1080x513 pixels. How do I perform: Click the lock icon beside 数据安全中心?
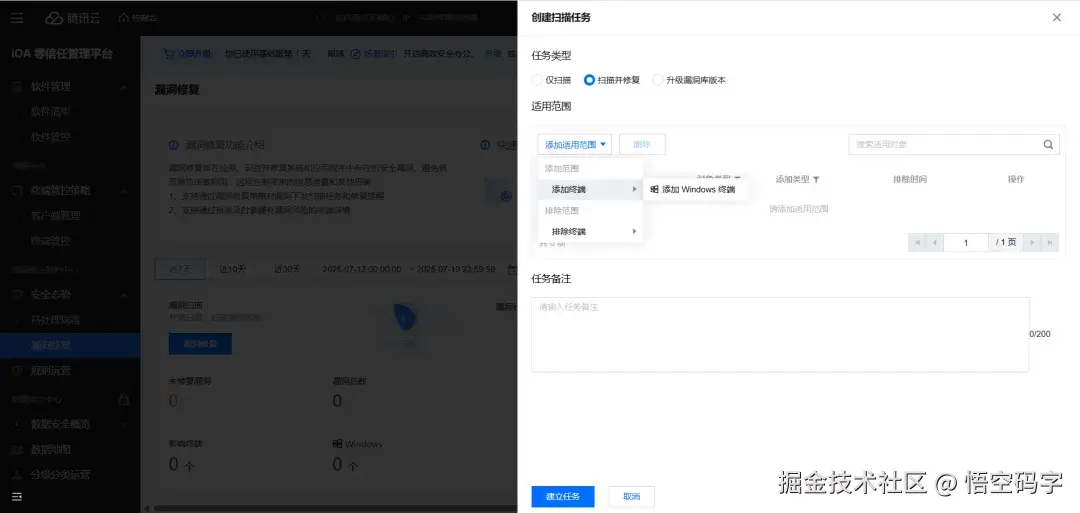[124, 399]
